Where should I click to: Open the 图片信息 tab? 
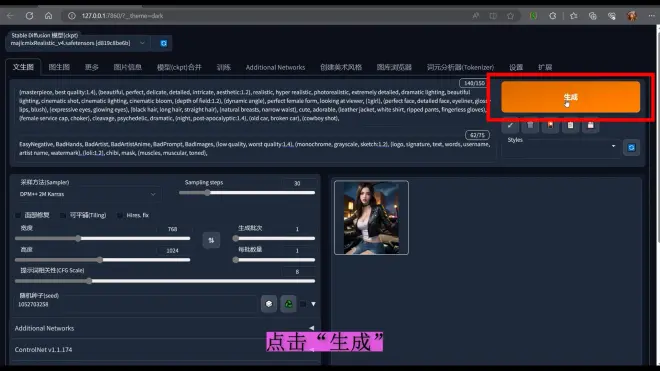(128, 67)
